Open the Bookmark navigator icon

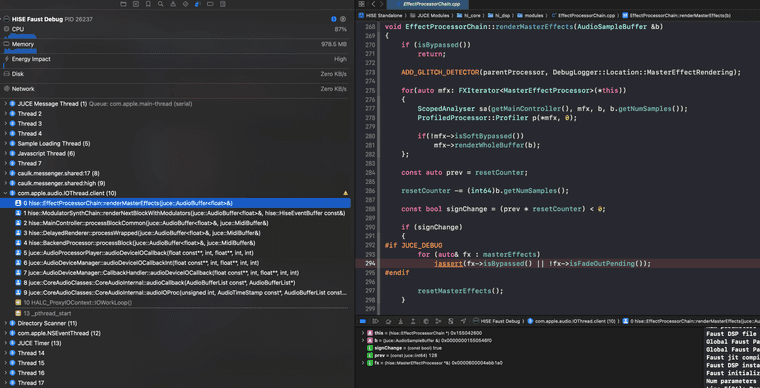tap(148, 4)
